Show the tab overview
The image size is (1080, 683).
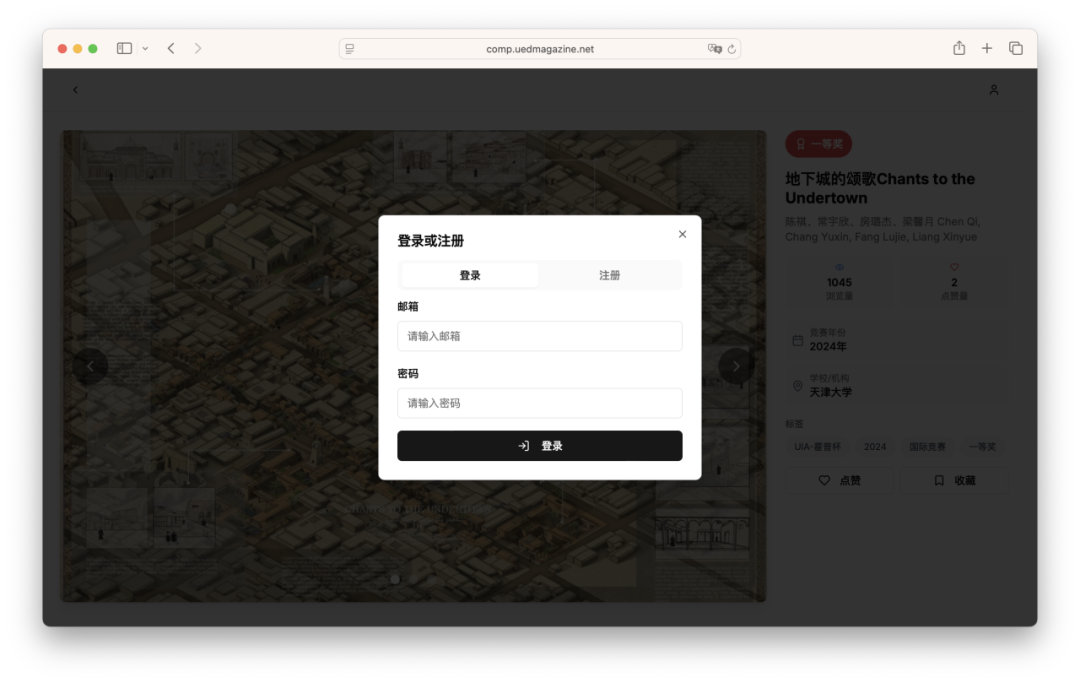[1016, 48]
